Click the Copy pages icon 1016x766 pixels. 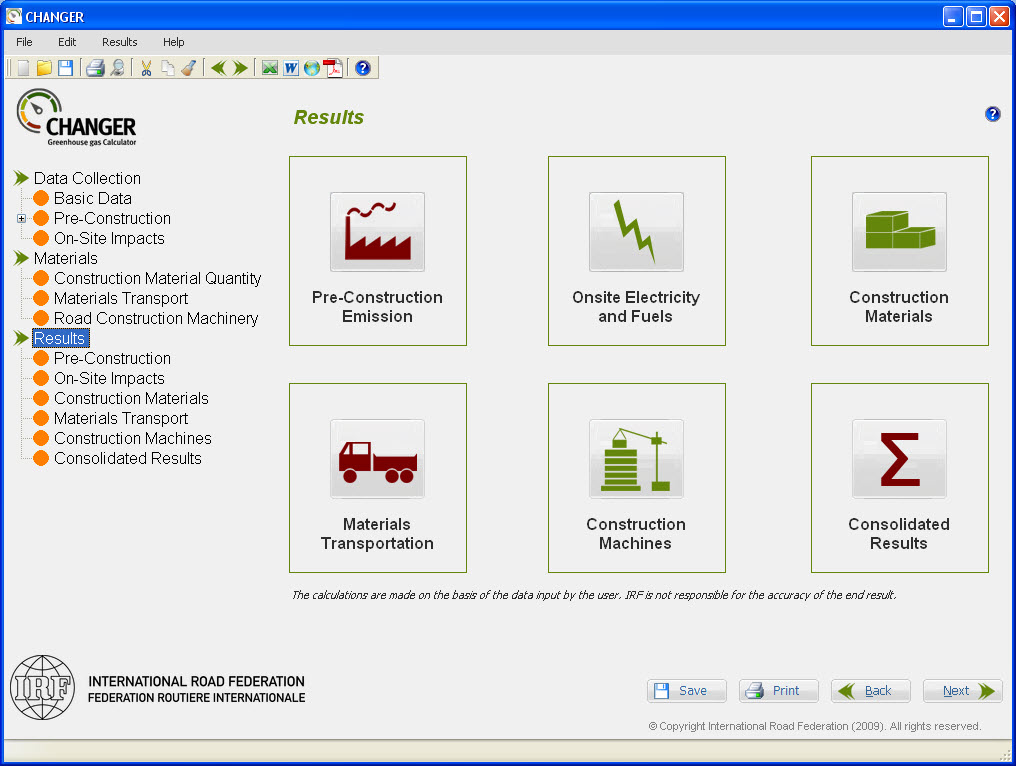tap(168, 68)
